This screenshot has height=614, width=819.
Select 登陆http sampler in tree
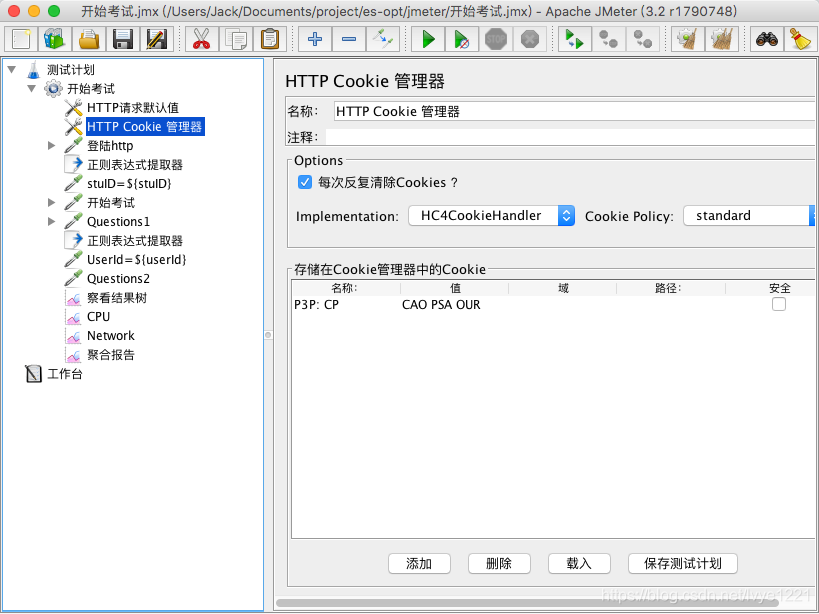click(x=110, y=145)
